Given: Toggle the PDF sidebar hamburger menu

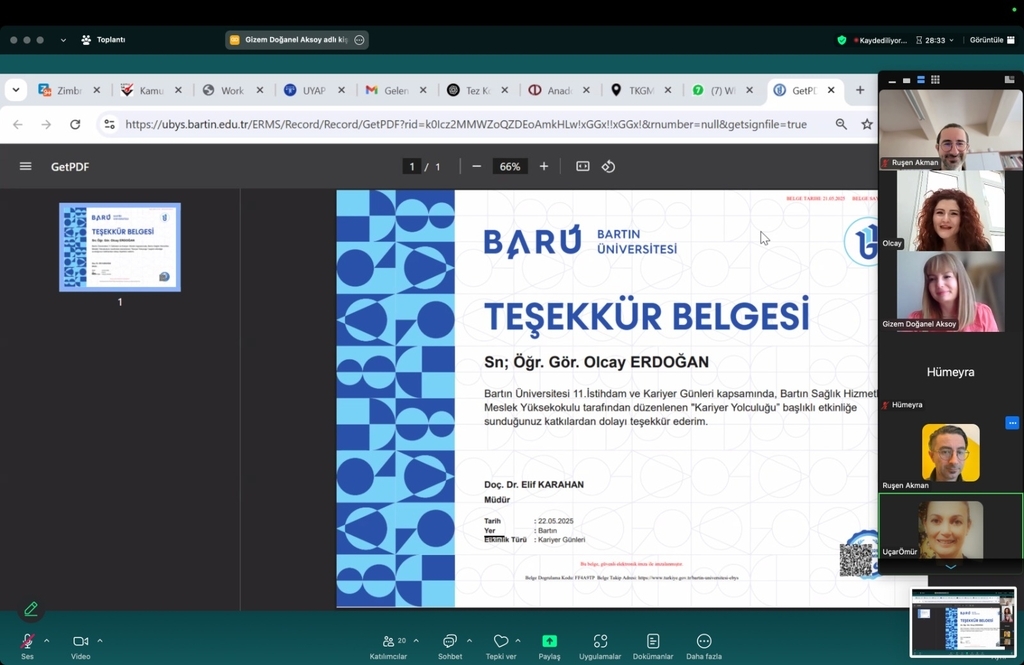Looking at the screenshot, I should [25, 167].
